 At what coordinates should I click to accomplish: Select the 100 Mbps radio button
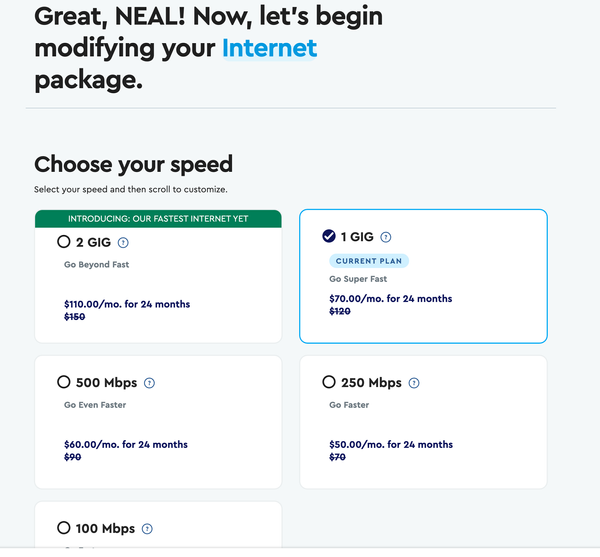click(64, 528)
